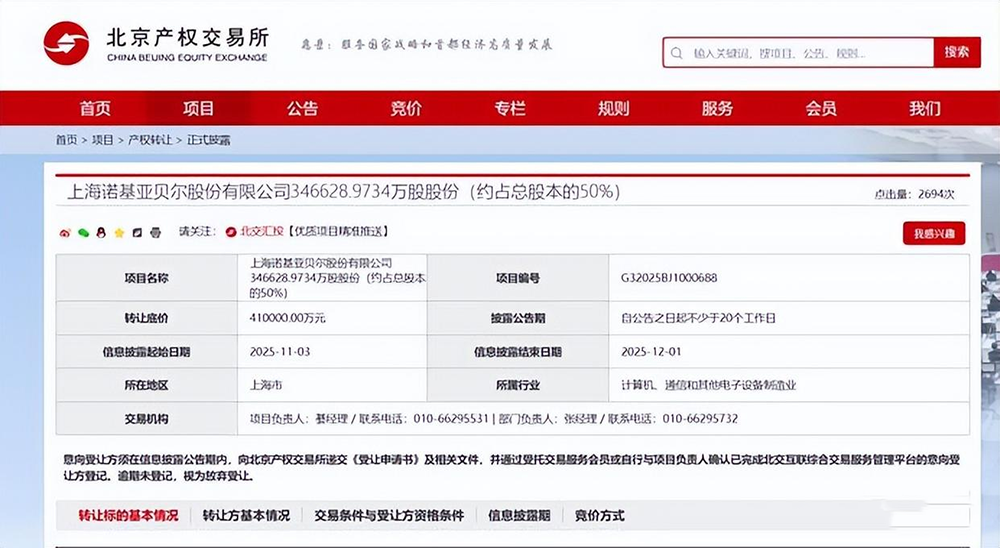The image size is (1000, 548).
Task: Select 项目 in the red navigation bar
Action: [199, 108]
